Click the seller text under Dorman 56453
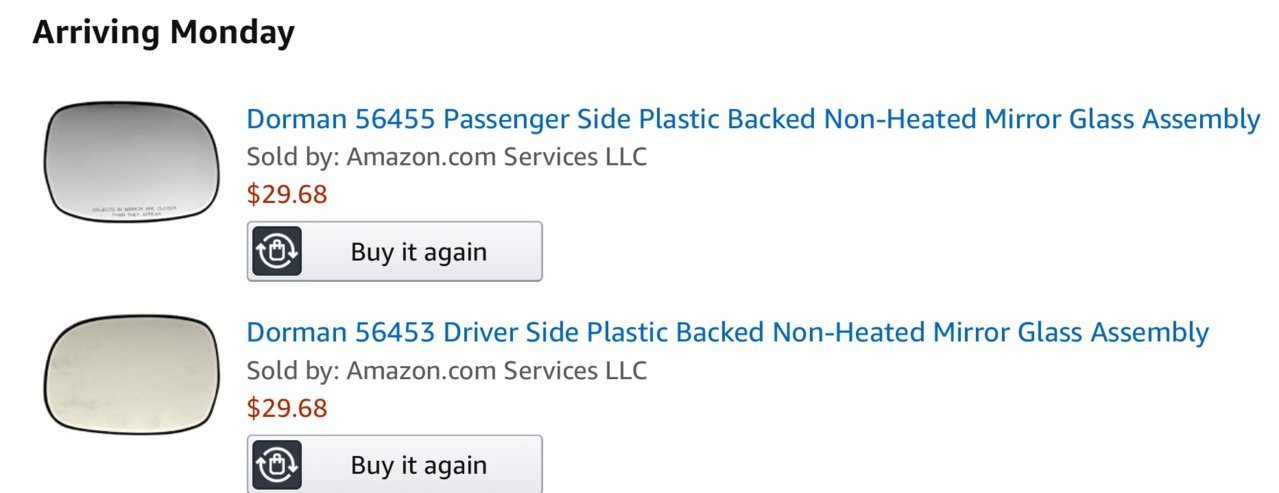 pos(447,371)
